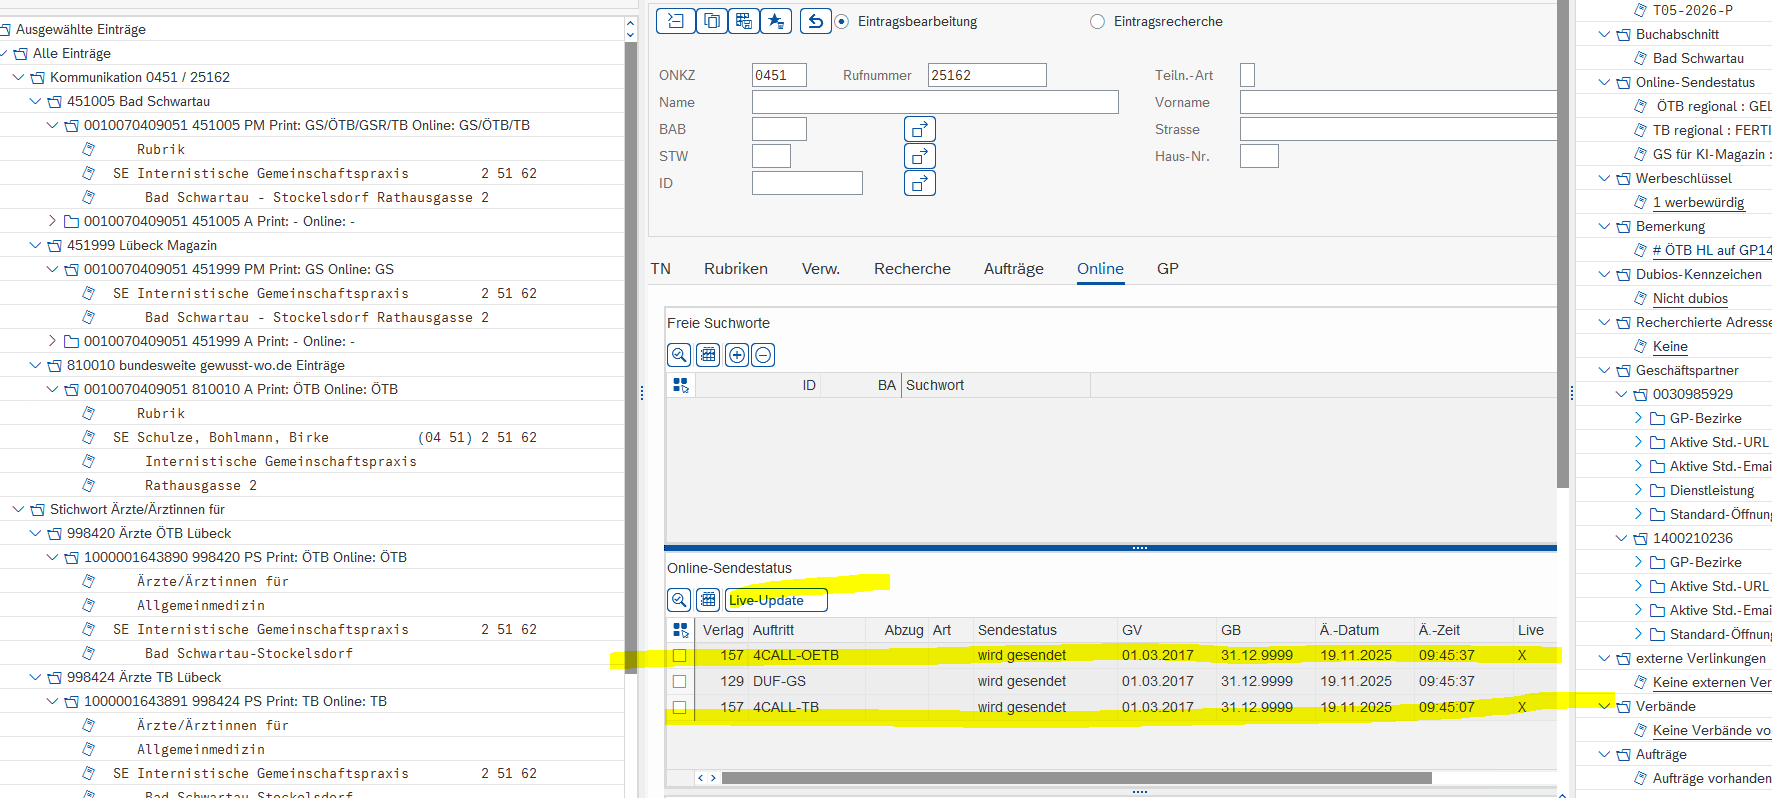Click the Sendestatus column header
This screenshot has width=1772, height=798.
[1044, 630]
